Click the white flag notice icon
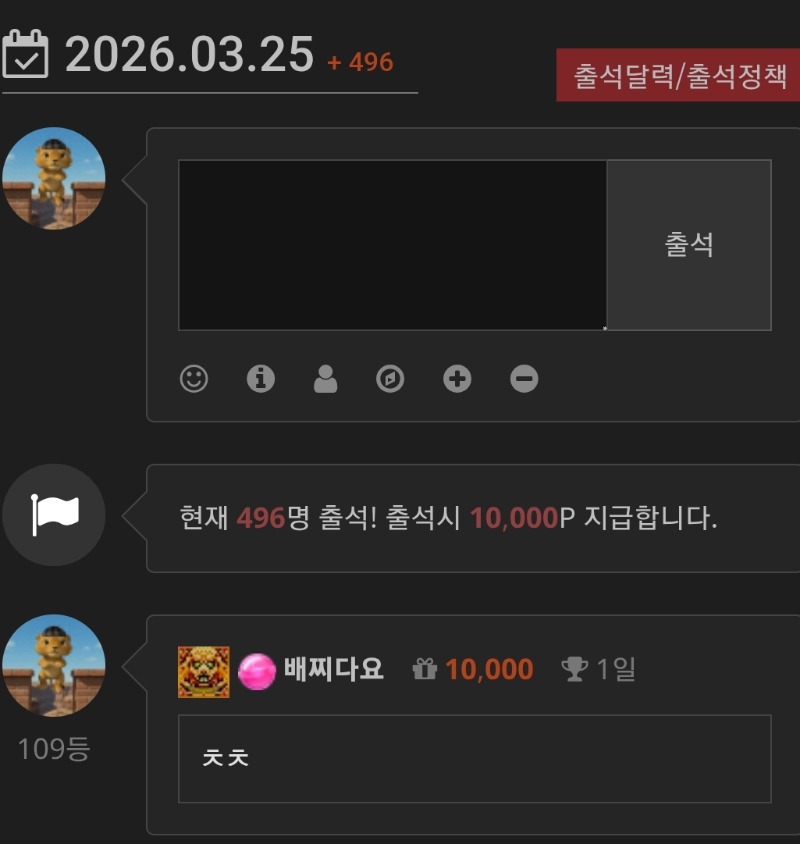Image resolution: width=800 pixels, height=844 pixels. [54, 515]
